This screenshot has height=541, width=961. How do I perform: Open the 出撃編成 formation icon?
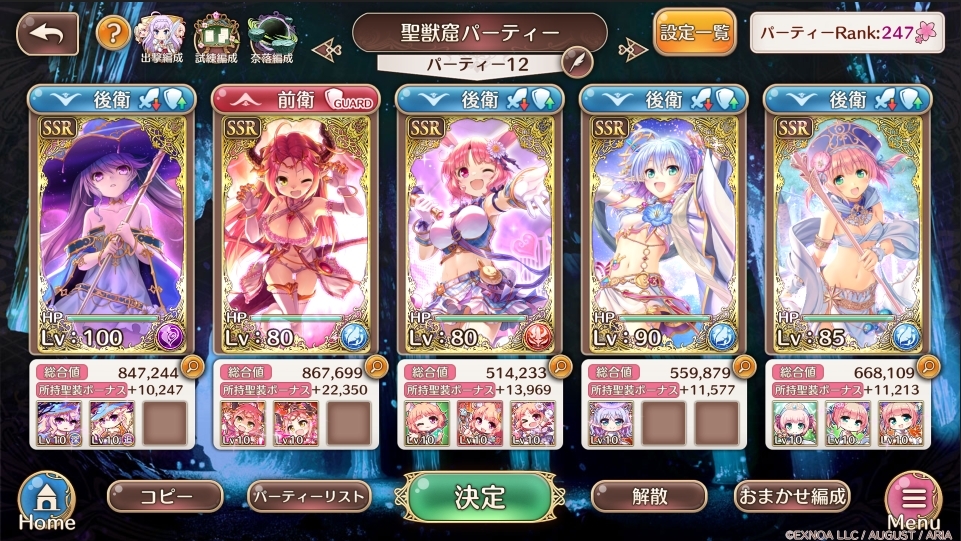162,39
